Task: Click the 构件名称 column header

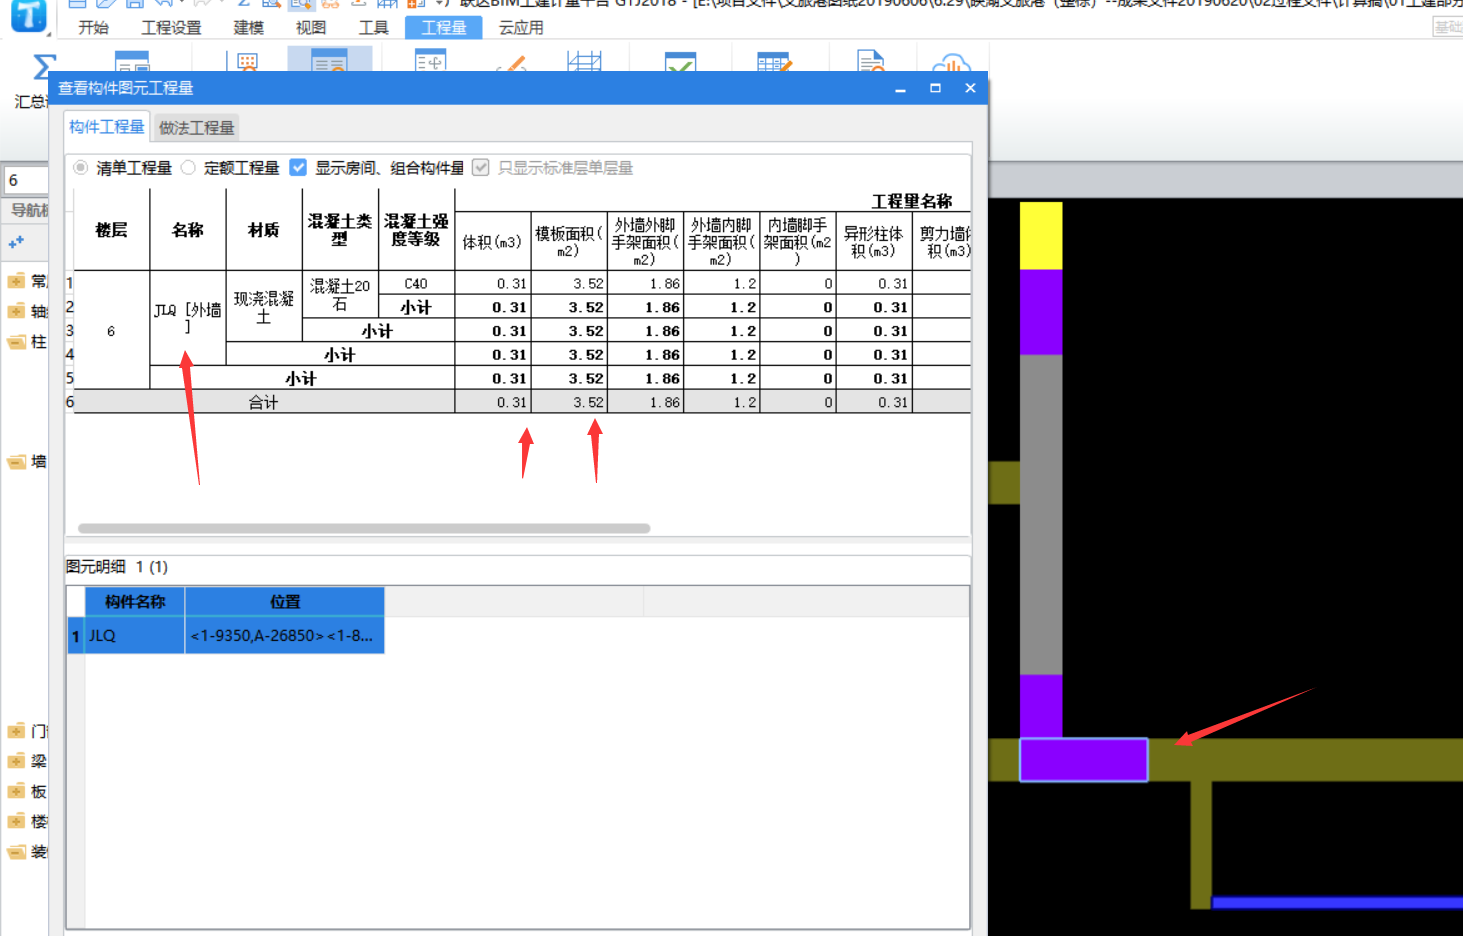Action: (135, 602)
